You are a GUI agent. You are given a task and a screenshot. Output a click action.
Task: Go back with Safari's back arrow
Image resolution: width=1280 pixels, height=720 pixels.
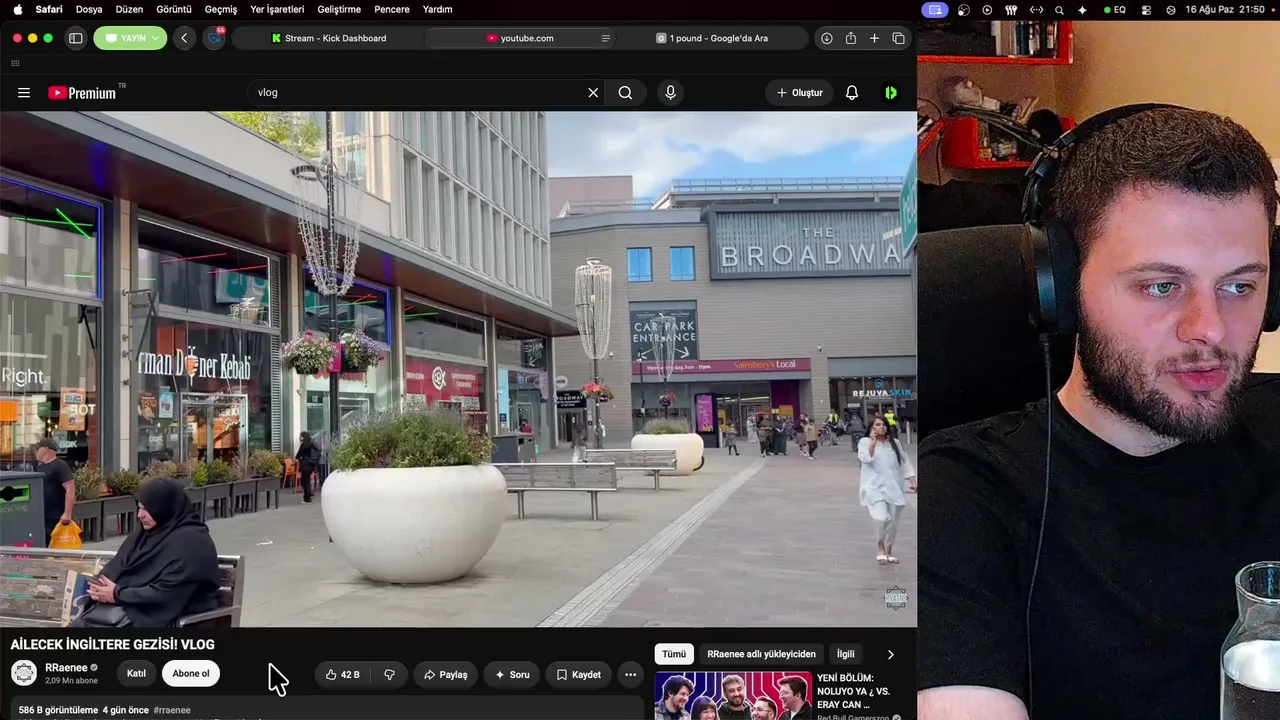pos(184,38)
